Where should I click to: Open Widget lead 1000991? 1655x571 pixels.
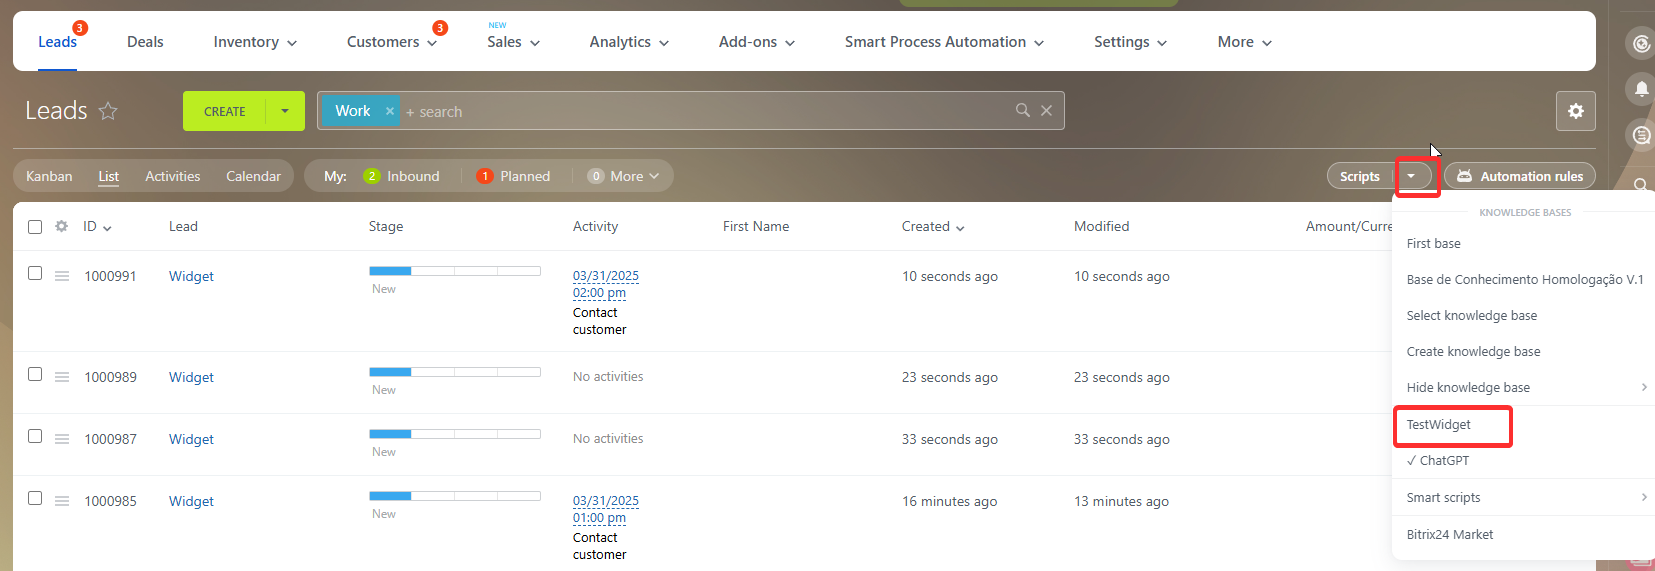click(191, 276)
